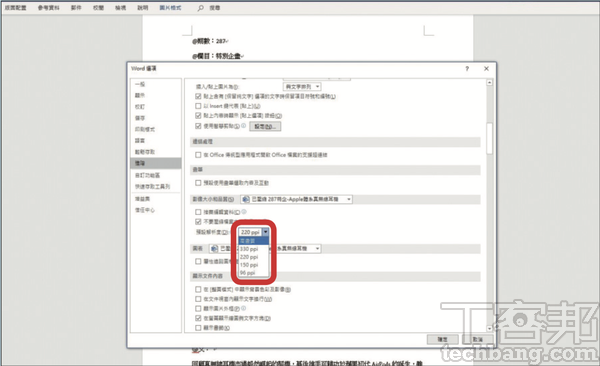Toggle 不要壓縮檔案中的影像 checkbox
This screenshot has height=366, width=600.
tap(198, 221)
